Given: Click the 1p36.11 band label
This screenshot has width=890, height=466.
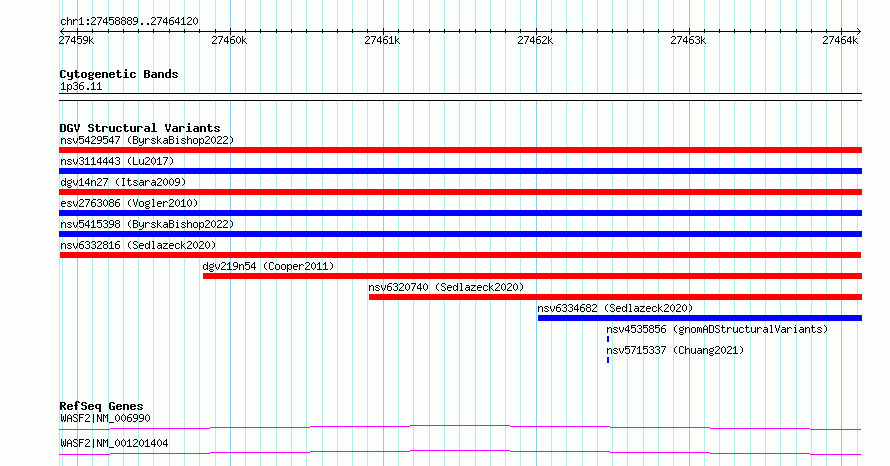Looking at the screenshot, I should point(81,87).
